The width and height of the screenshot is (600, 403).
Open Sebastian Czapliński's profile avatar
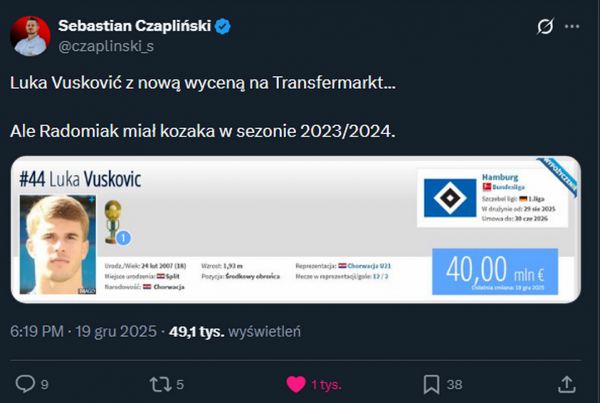pyautogui.click(x=29, y=35)
